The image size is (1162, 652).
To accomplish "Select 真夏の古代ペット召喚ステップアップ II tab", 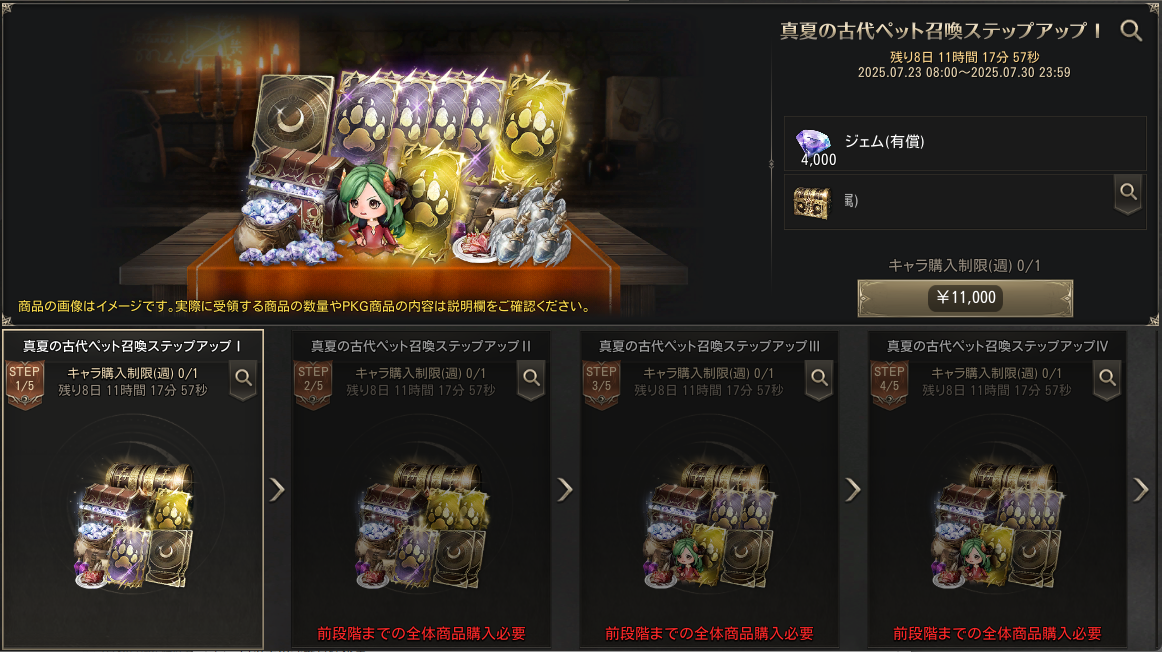I will [x=420, y=346].
